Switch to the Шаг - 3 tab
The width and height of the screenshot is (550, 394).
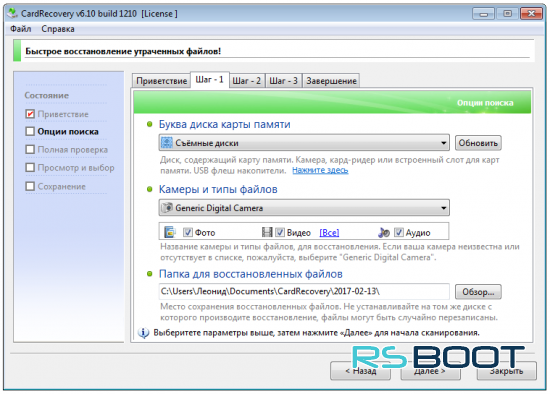(283, 81)
